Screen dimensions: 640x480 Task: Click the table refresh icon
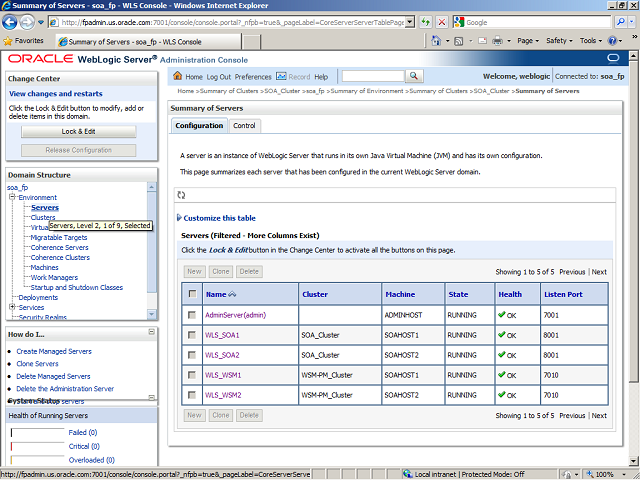[x=181, y=195]
